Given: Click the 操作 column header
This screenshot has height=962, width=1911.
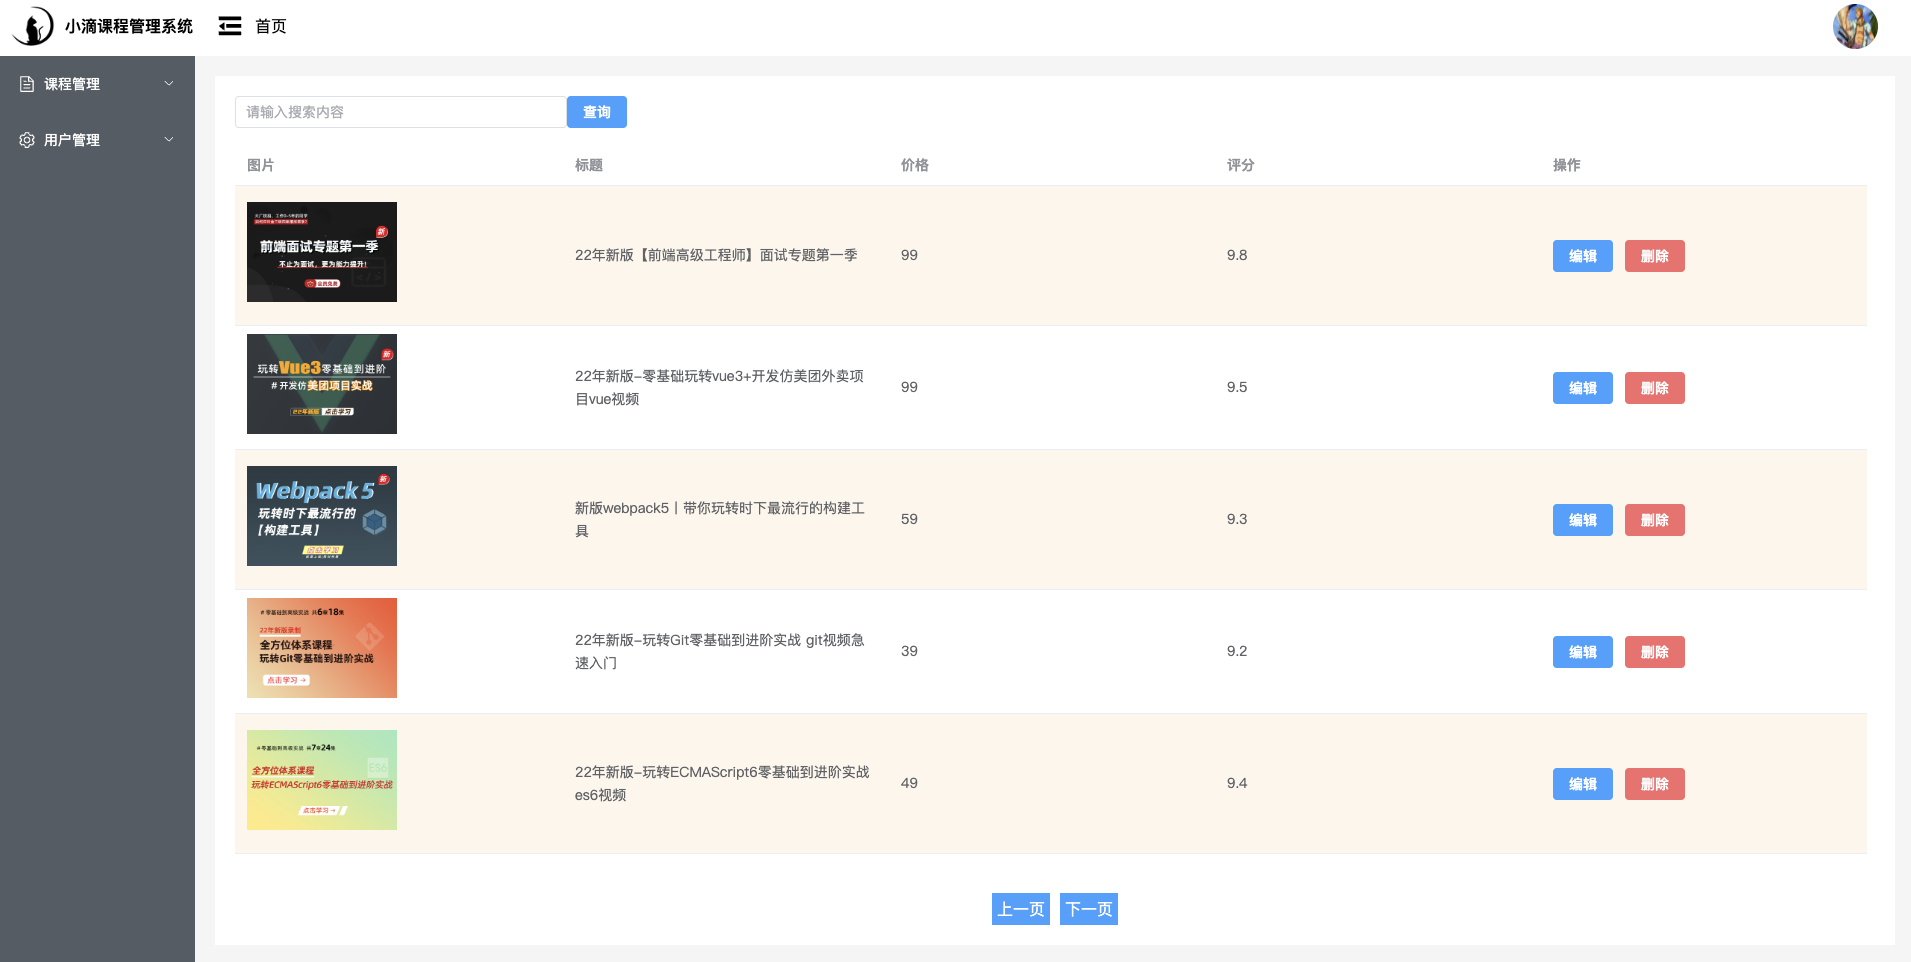Looking at the screenshot, I should click(x=1567, y=165).
